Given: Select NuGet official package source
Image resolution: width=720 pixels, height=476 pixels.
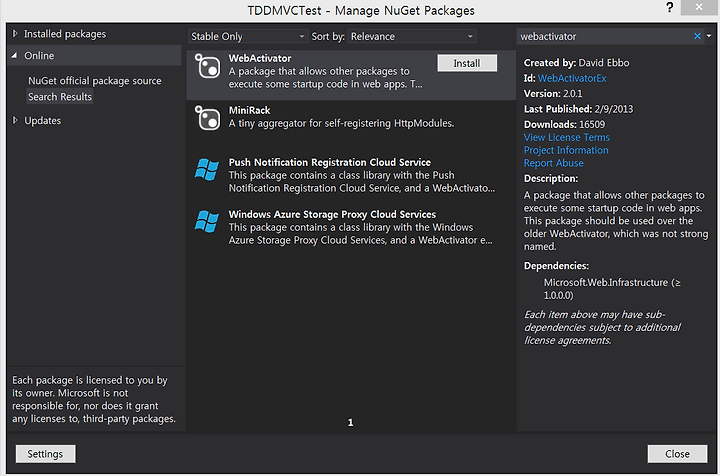Looking at the screenshot, I should tap(95, 81).
